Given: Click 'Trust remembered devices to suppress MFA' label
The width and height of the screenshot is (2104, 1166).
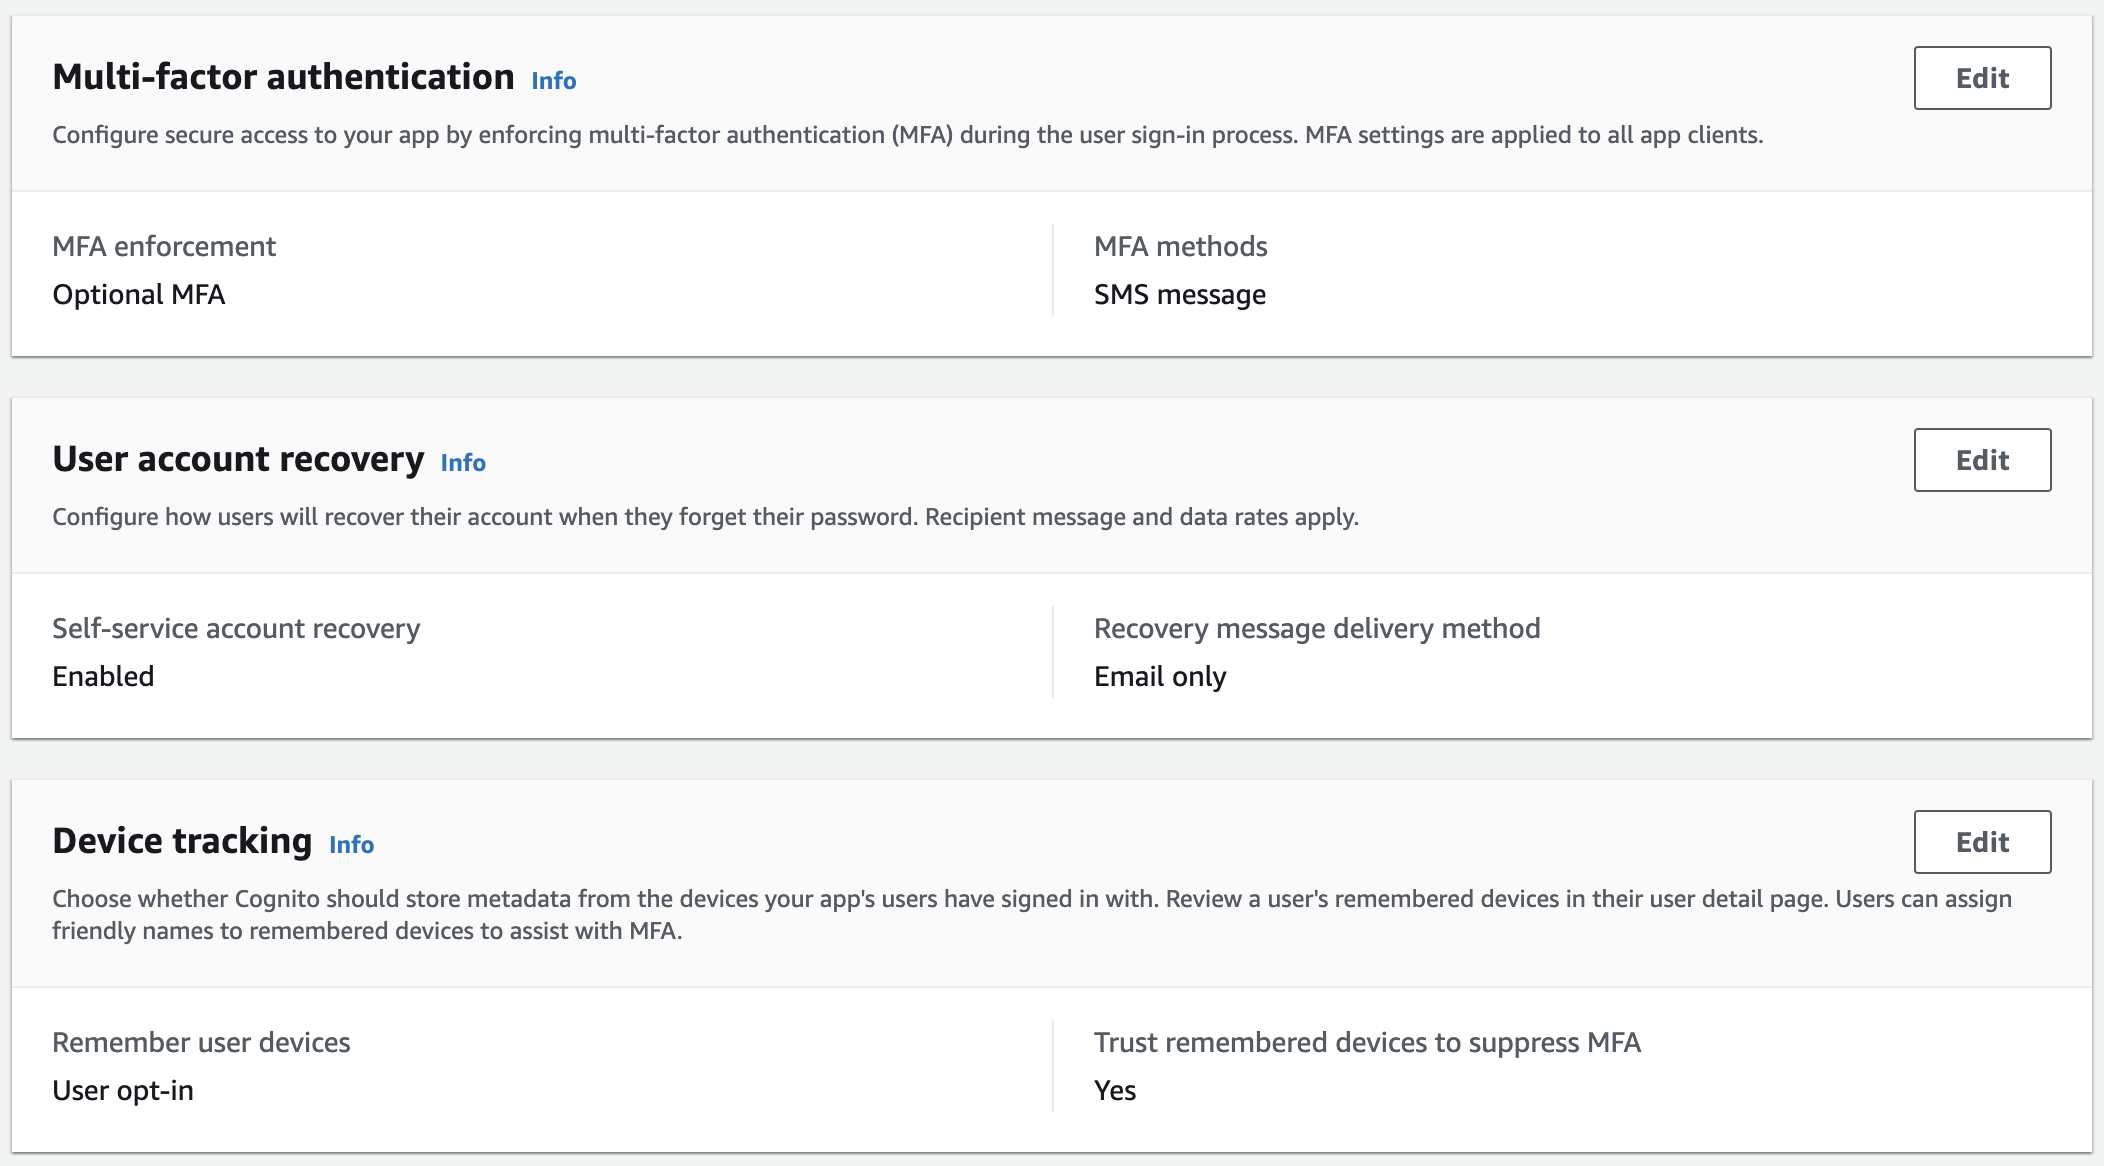Looking at the screenshot, I should (x=1367, y=1042).
